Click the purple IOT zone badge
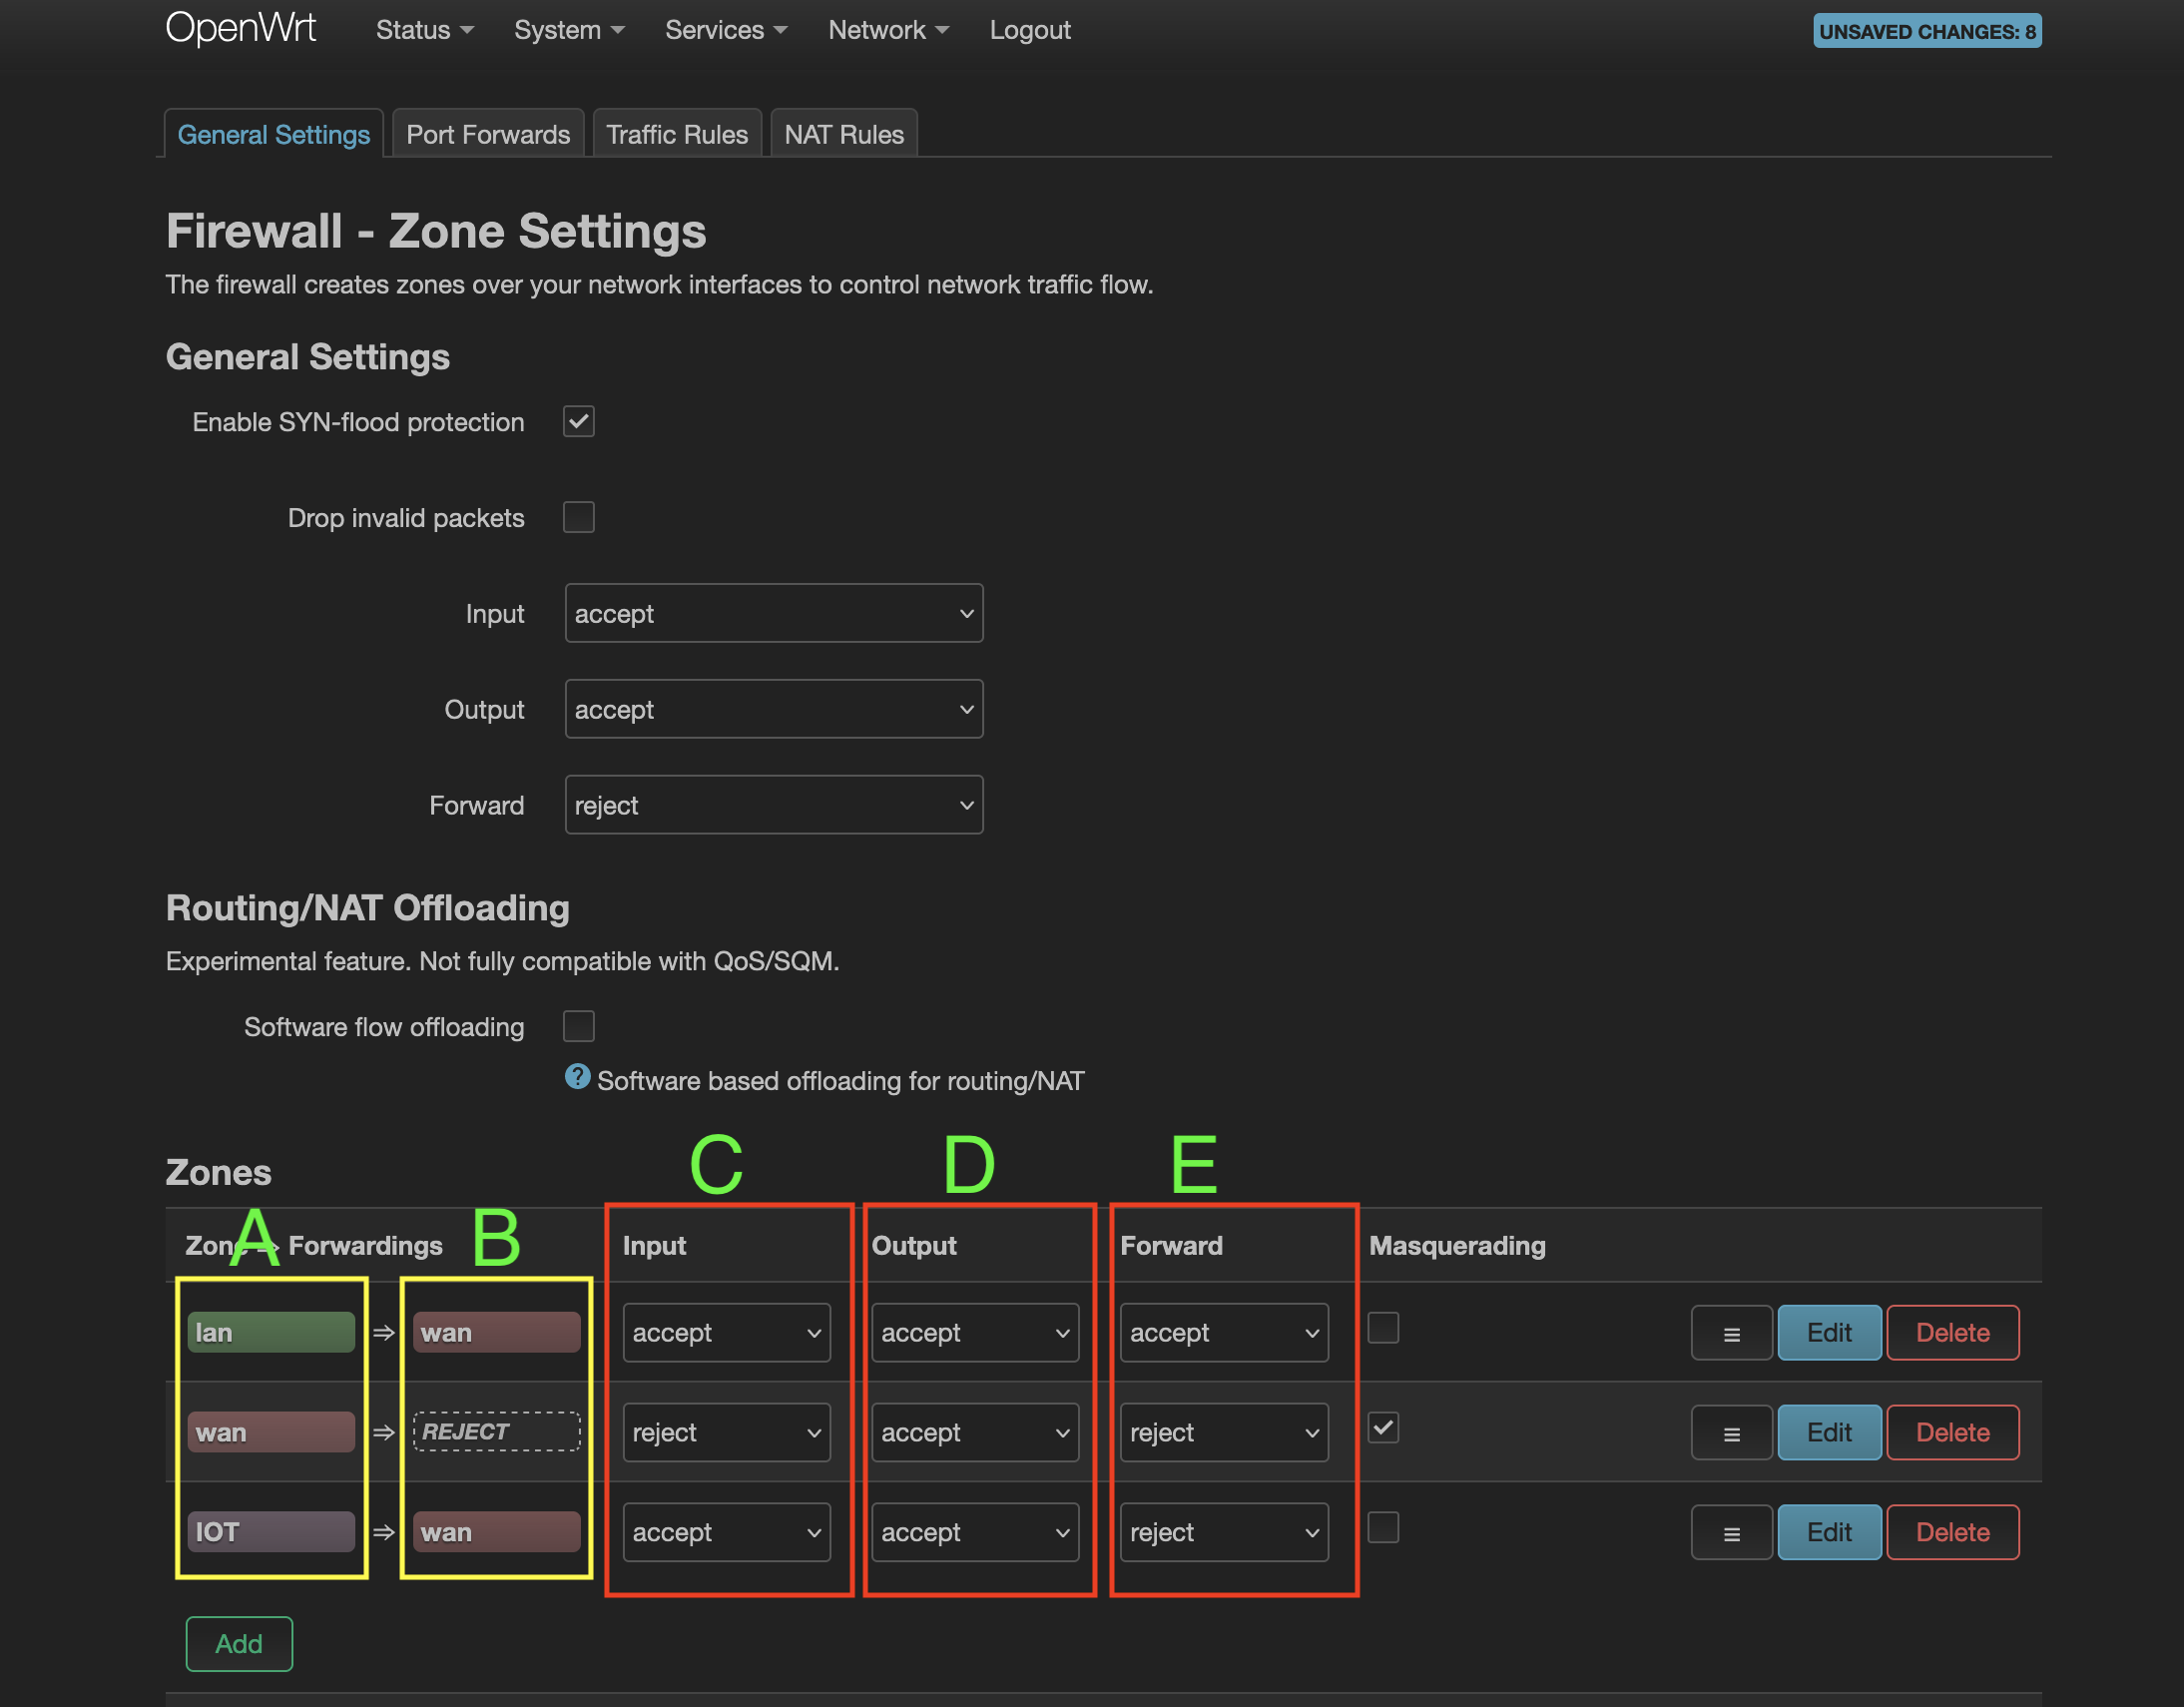2184x1707 pixels. pos(270,1532)
